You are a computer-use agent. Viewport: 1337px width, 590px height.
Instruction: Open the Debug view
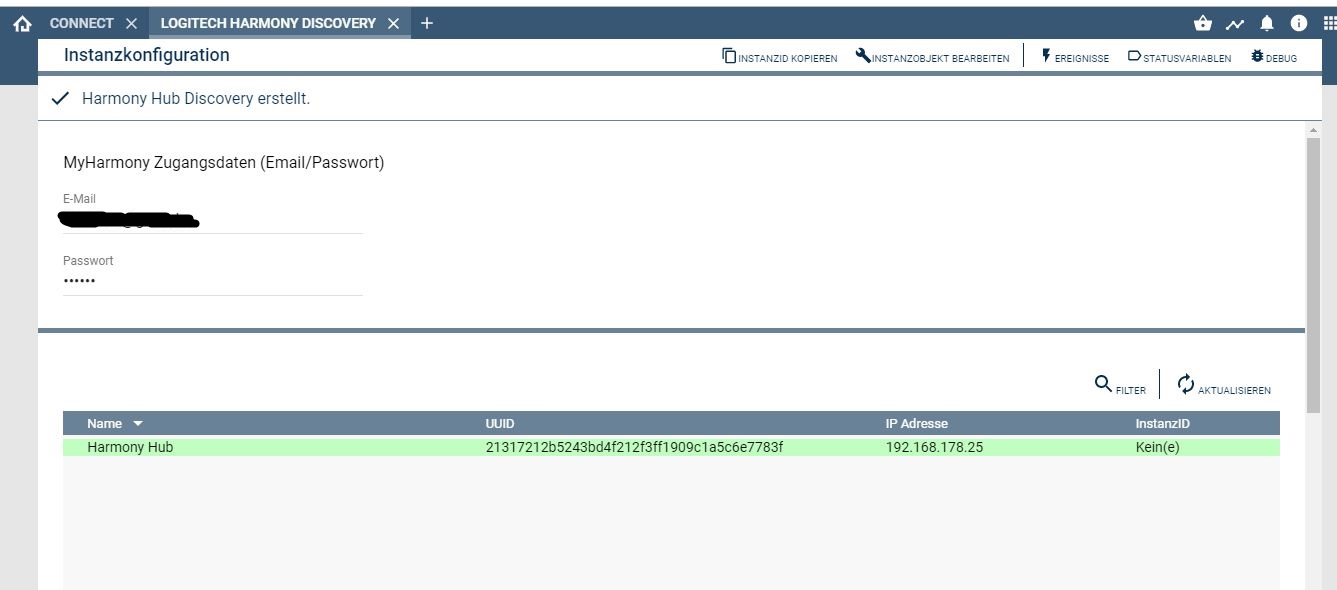click(x=1273, y=57)
